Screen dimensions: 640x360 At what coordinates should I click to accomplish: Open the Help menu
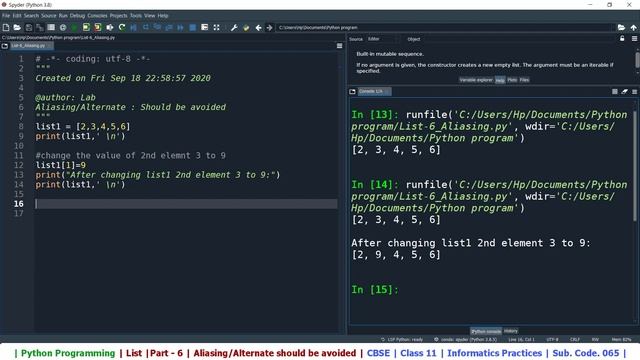pyautogui.click(x=163, y=16)
